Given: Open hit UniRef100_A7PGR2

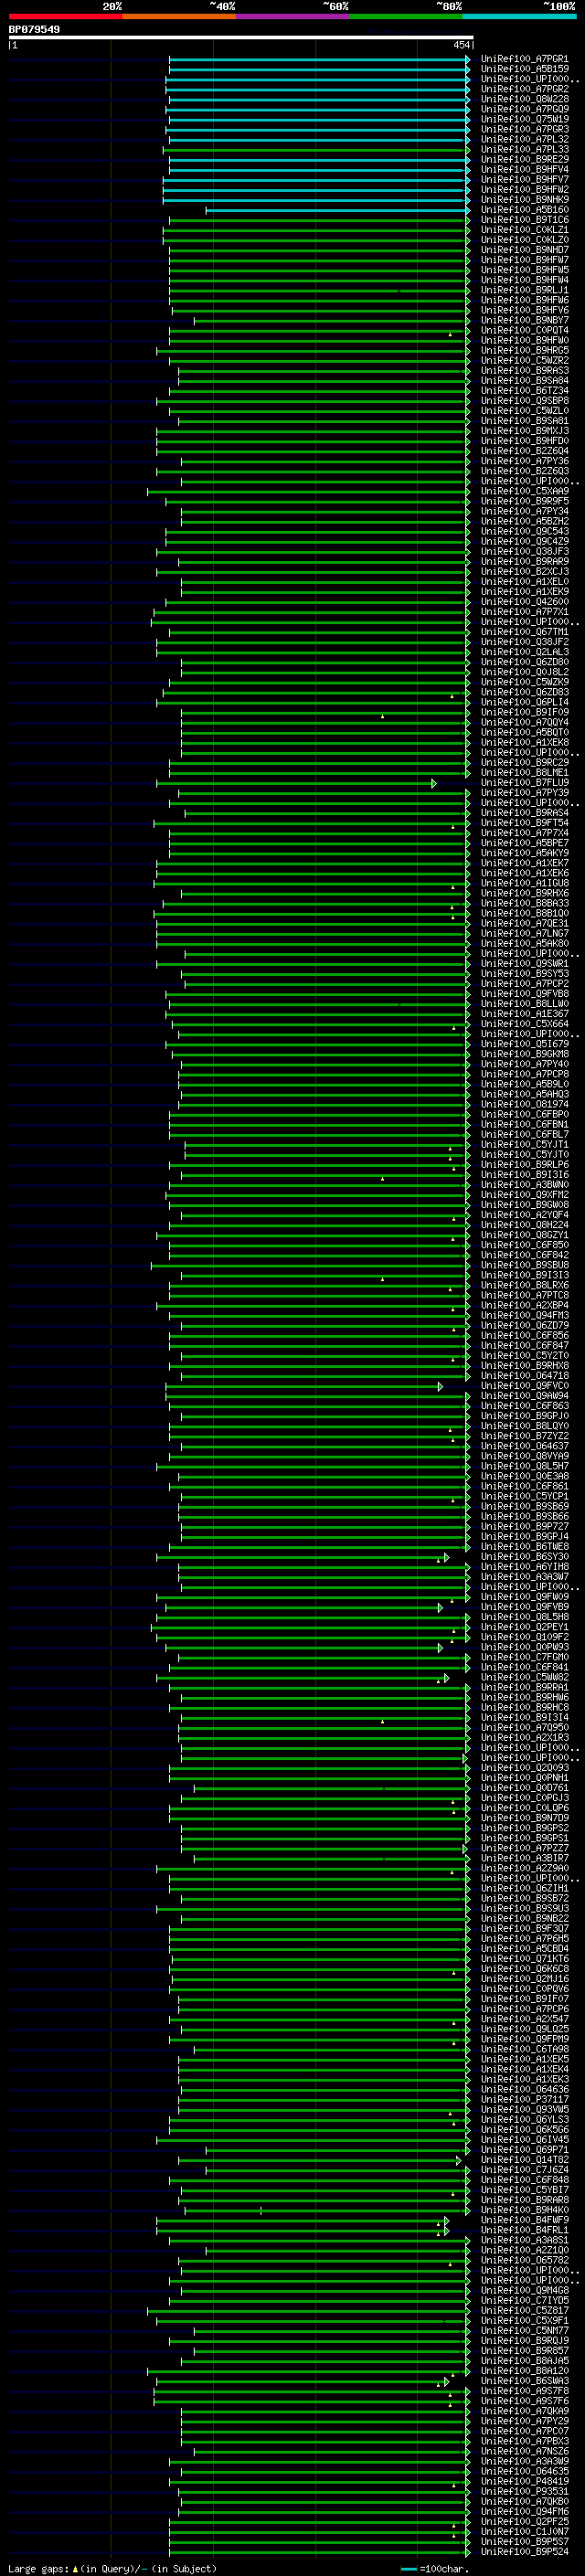Looking at the screenshot, I should coord(524,89).
